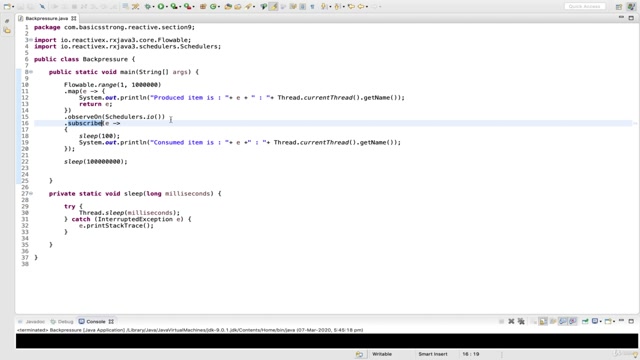Expand the Debug configurations dropdown arrow
The height and width of the screenshot is (360, 640).
point(153,7)
